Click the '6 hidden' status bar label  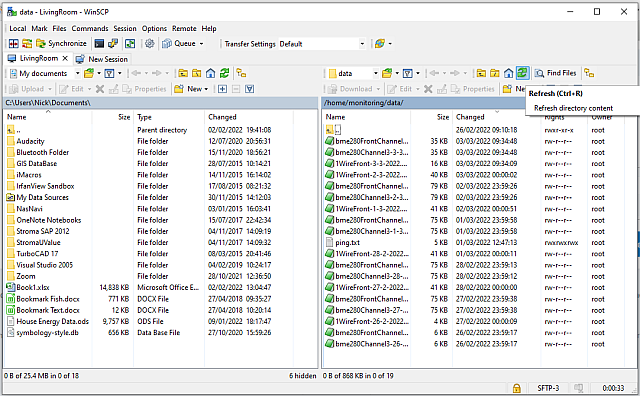click(x=302, y=376)
